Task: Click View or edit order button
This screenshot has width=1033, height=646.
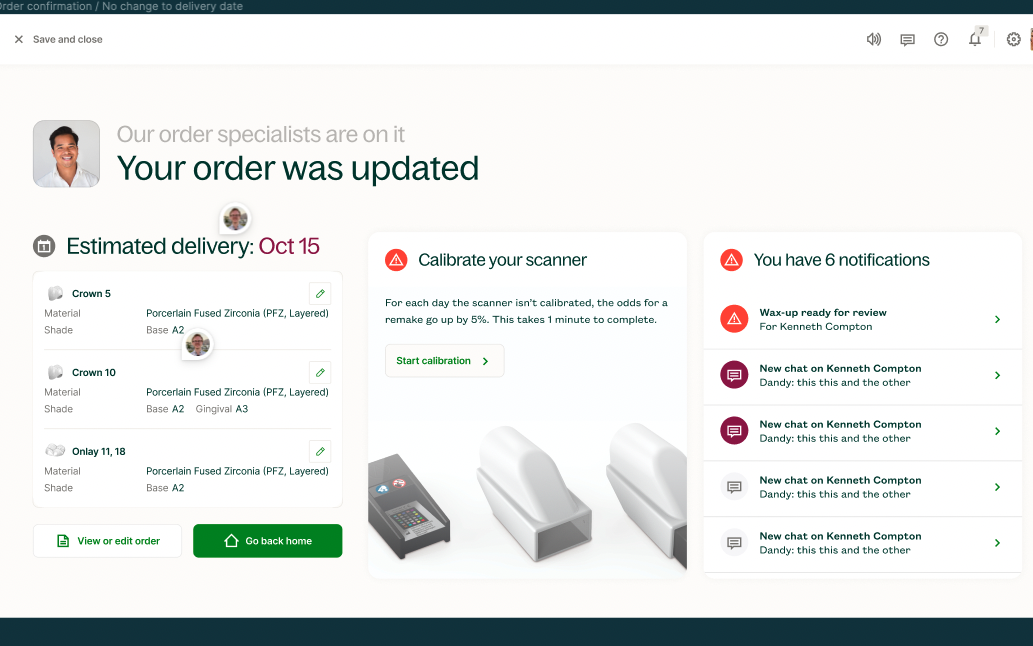Action: (x=107, y=541)
